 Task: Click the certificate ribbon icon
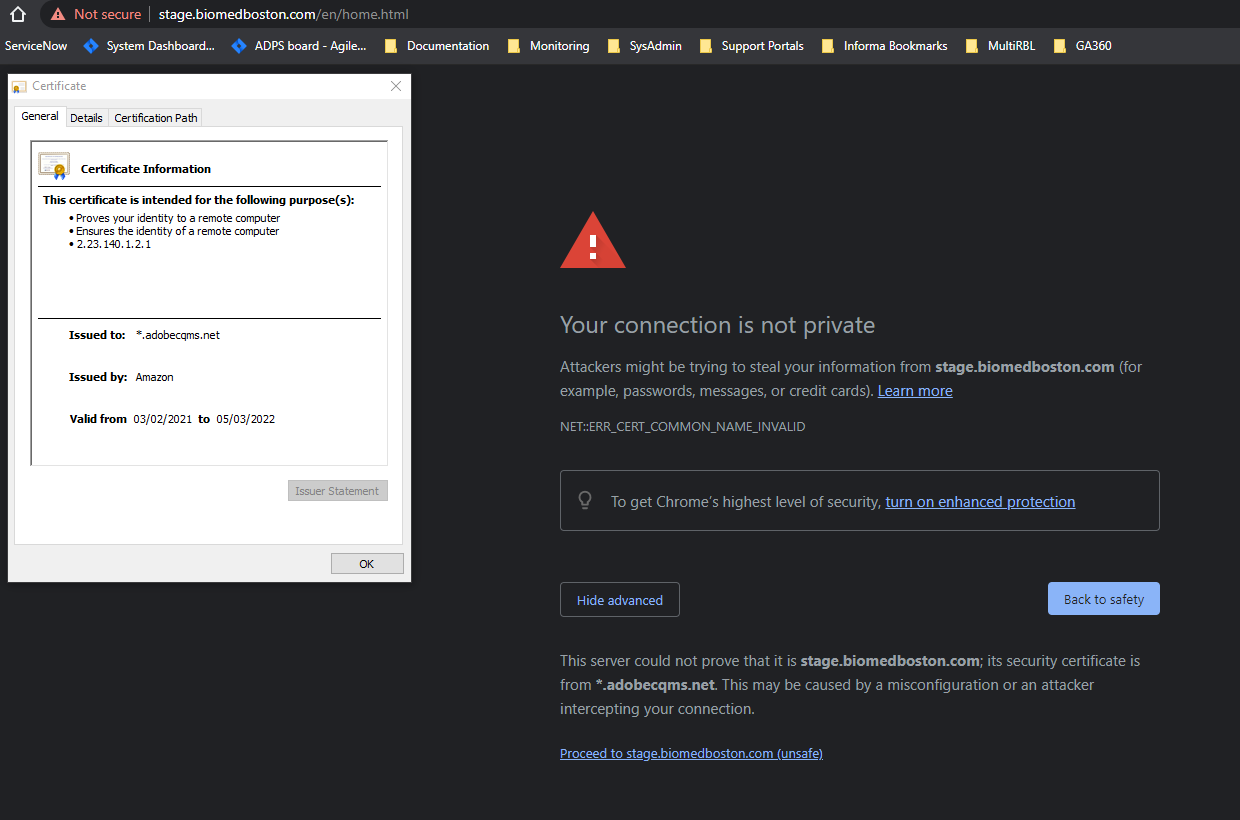point(54,165)
